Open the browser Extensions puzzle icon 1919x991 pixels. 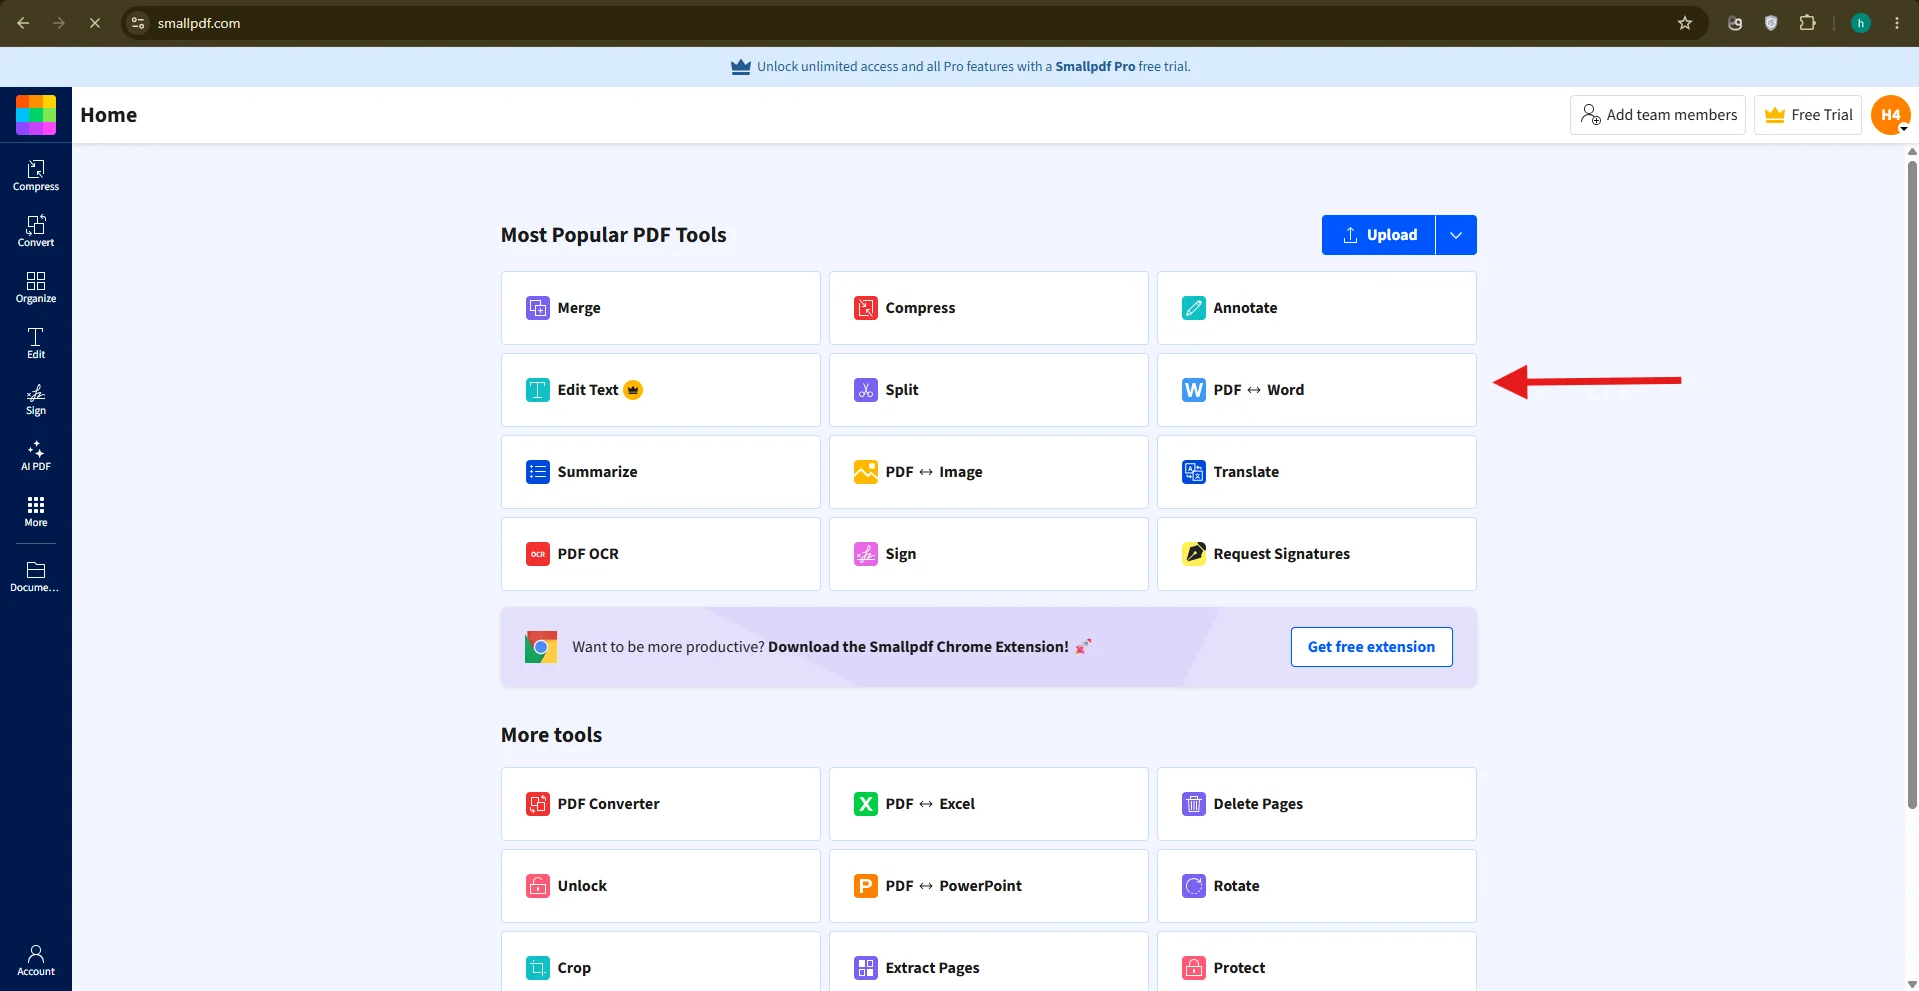(1807, 23)
